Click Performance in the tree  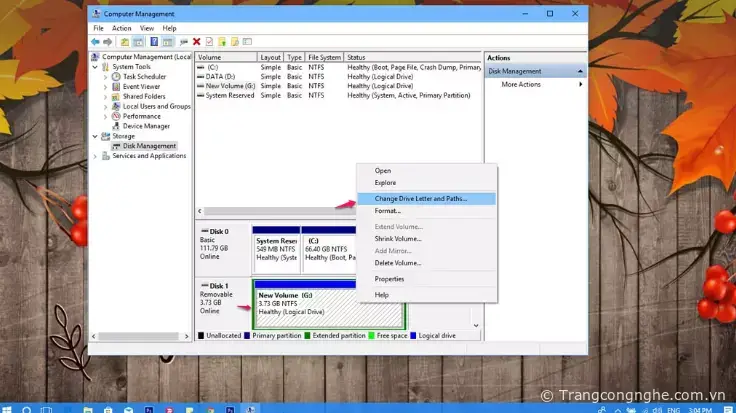[141, 116]
